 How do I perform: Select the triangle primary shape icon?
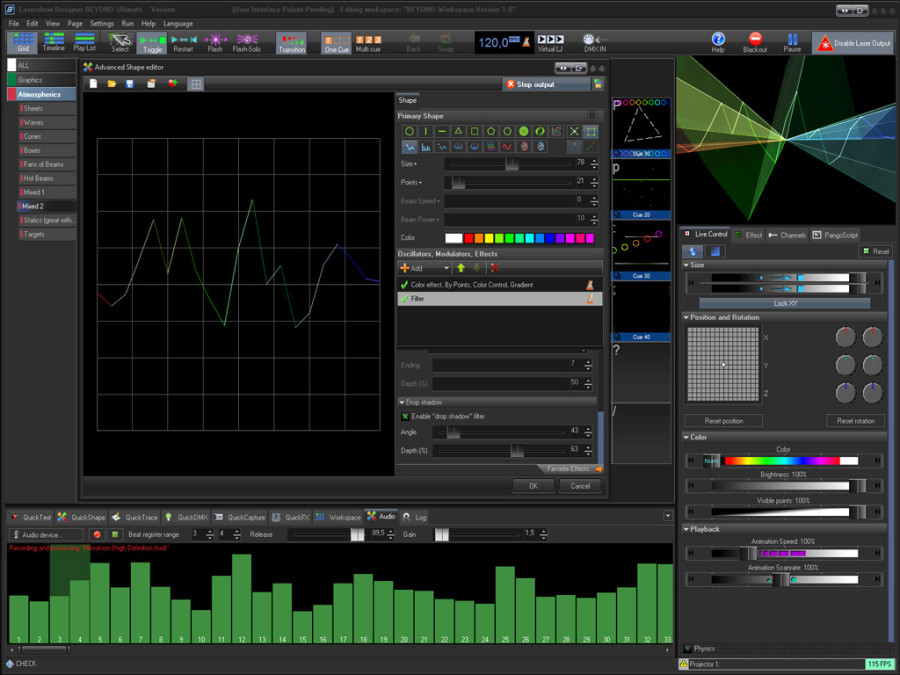[458, 131]
